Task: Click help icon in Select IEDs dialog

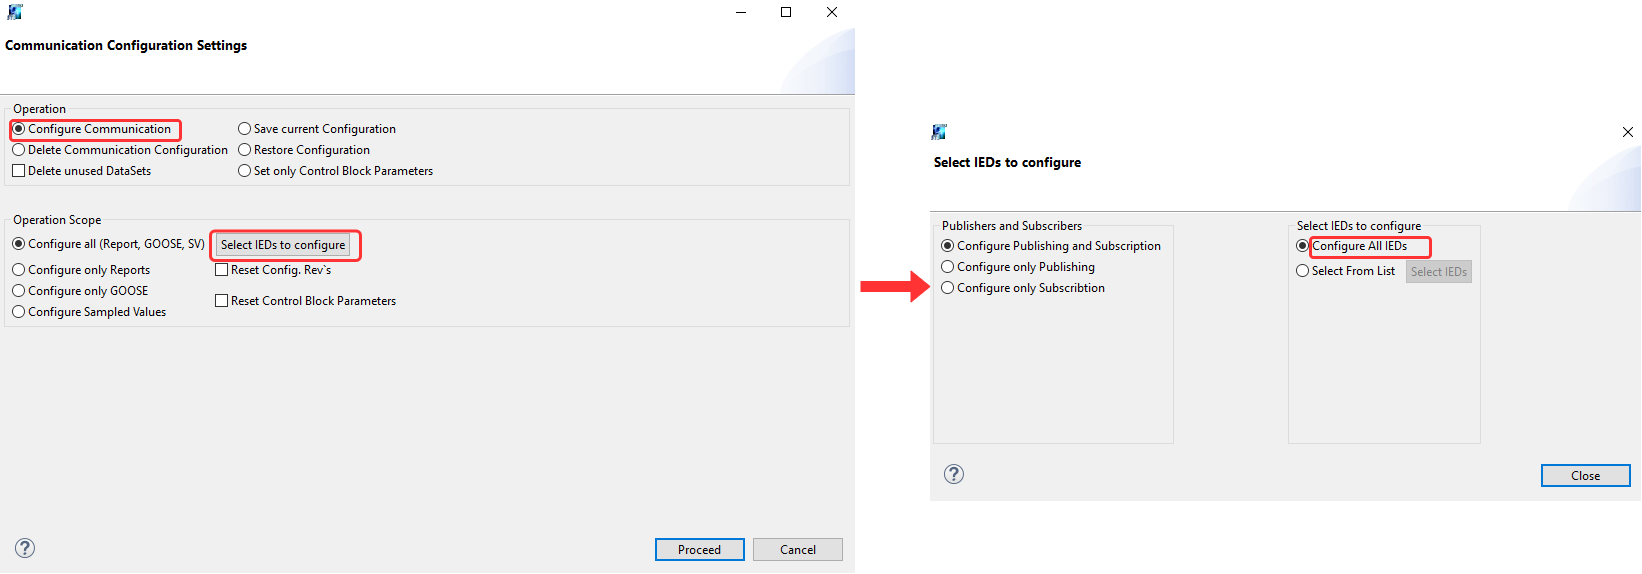Action: pos(954,474)
